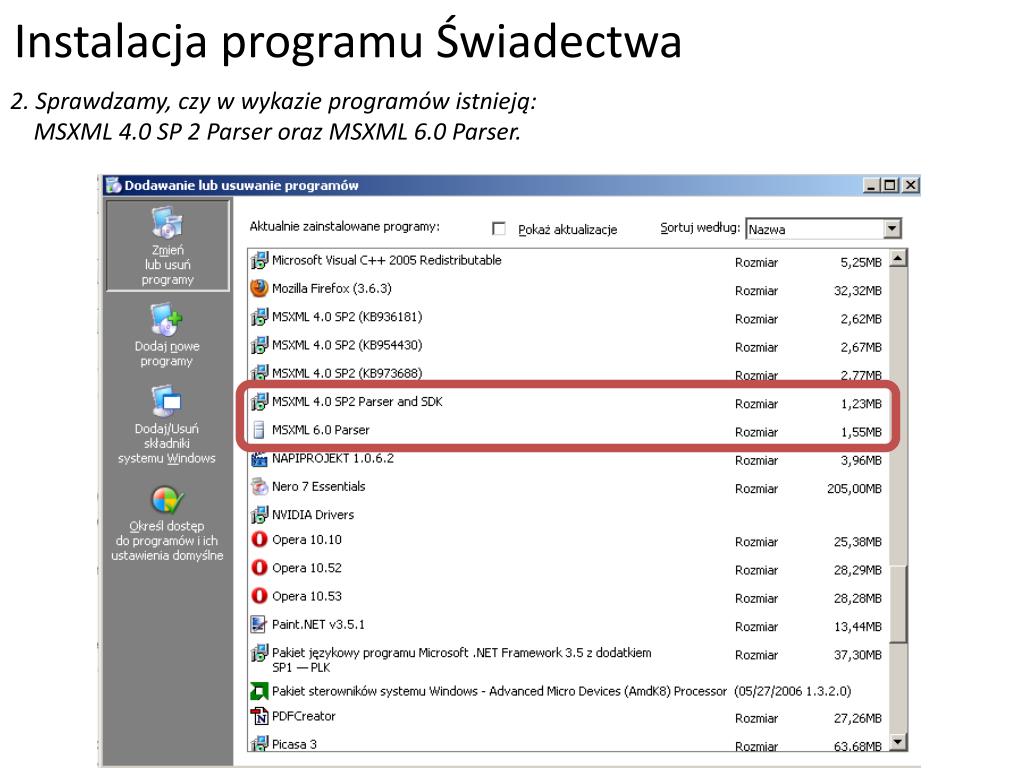This screenshot has width=1024, height=768.
Task: Click the MSXML 6.0 Parser icon
Action: tap(259, 430)
